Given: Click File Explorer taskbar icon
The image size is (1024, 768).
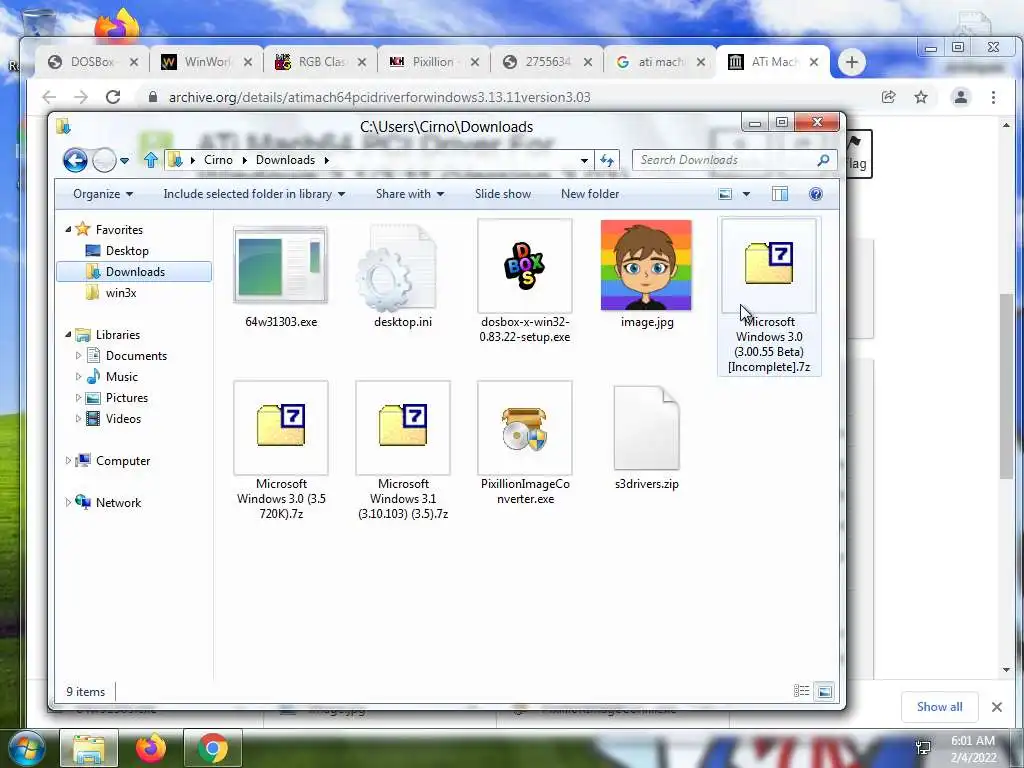Looking at the screenshot, I should [89, 748].
